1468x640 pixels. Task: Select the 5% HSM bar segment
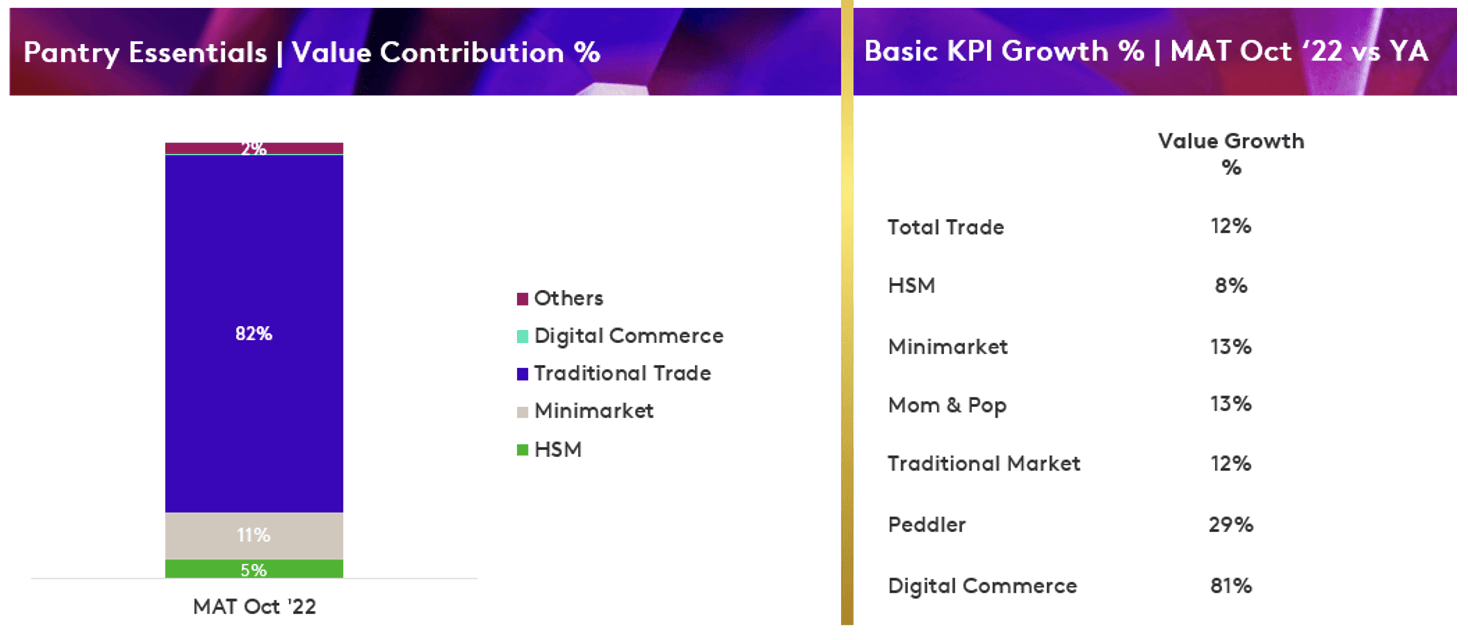(254, 569)
